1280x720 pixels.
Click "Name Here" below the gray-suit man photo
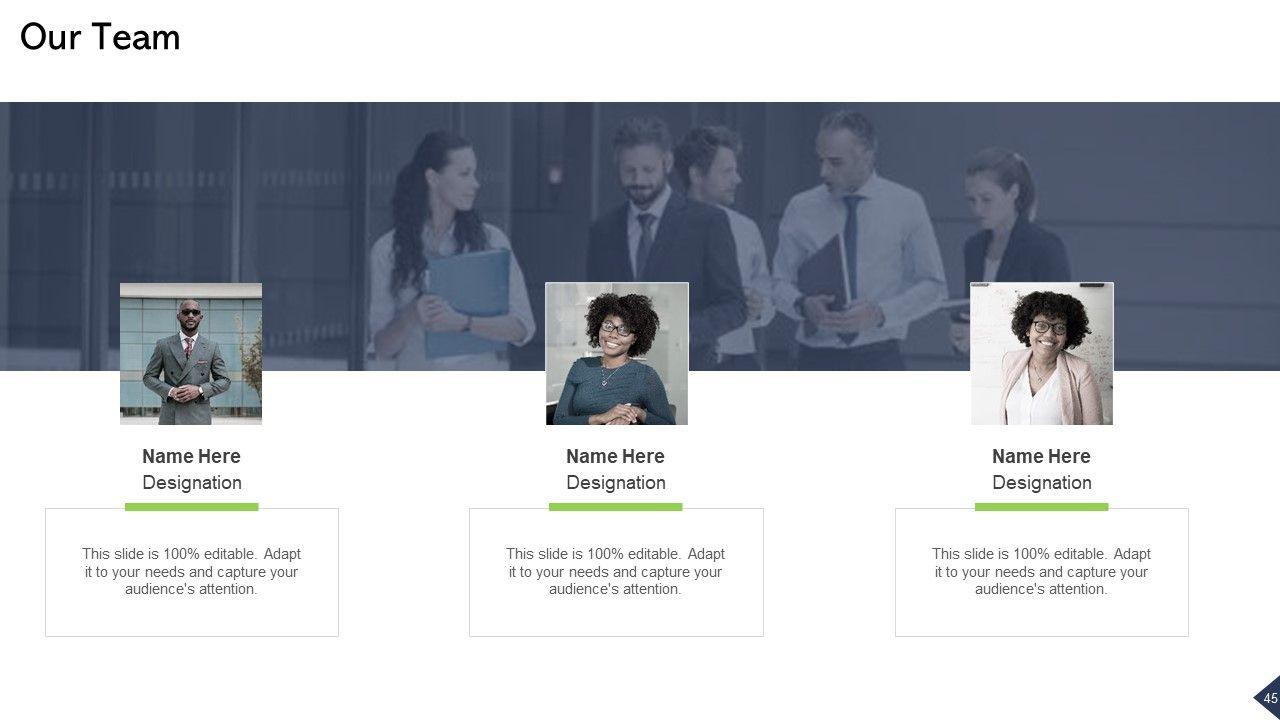point(191,456)
